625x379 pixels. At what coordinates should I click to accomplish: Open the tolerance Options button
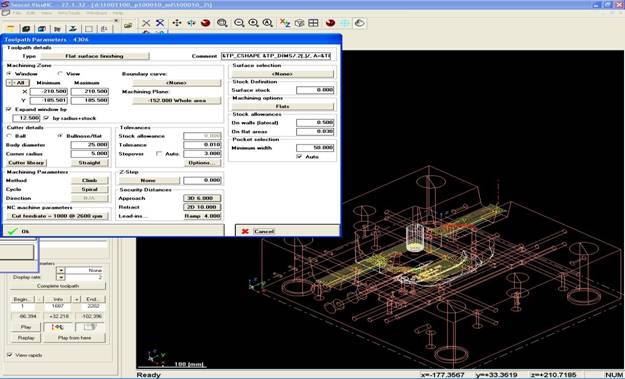tap(202, 163)
